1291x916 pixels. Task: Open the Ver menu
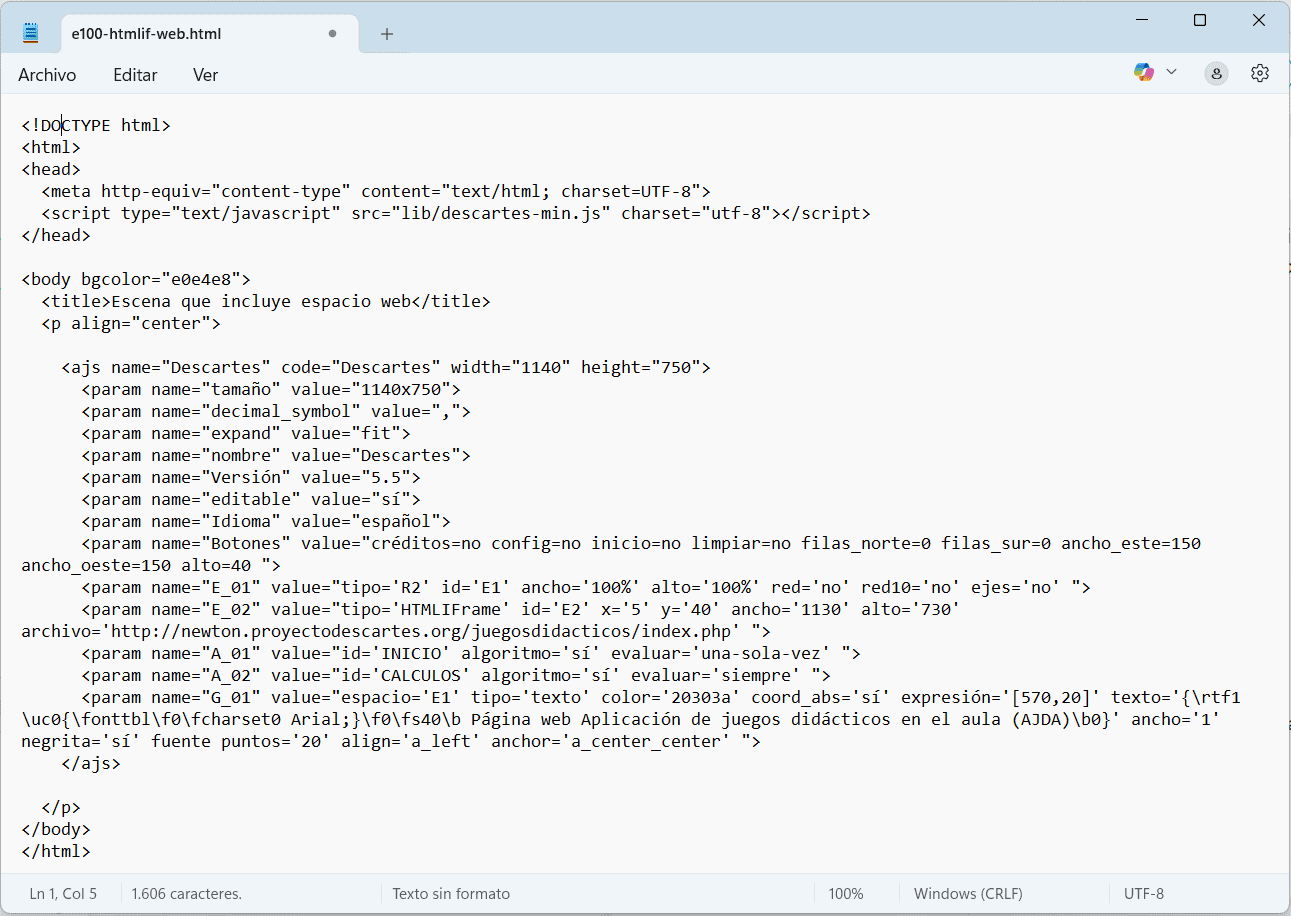205,75
